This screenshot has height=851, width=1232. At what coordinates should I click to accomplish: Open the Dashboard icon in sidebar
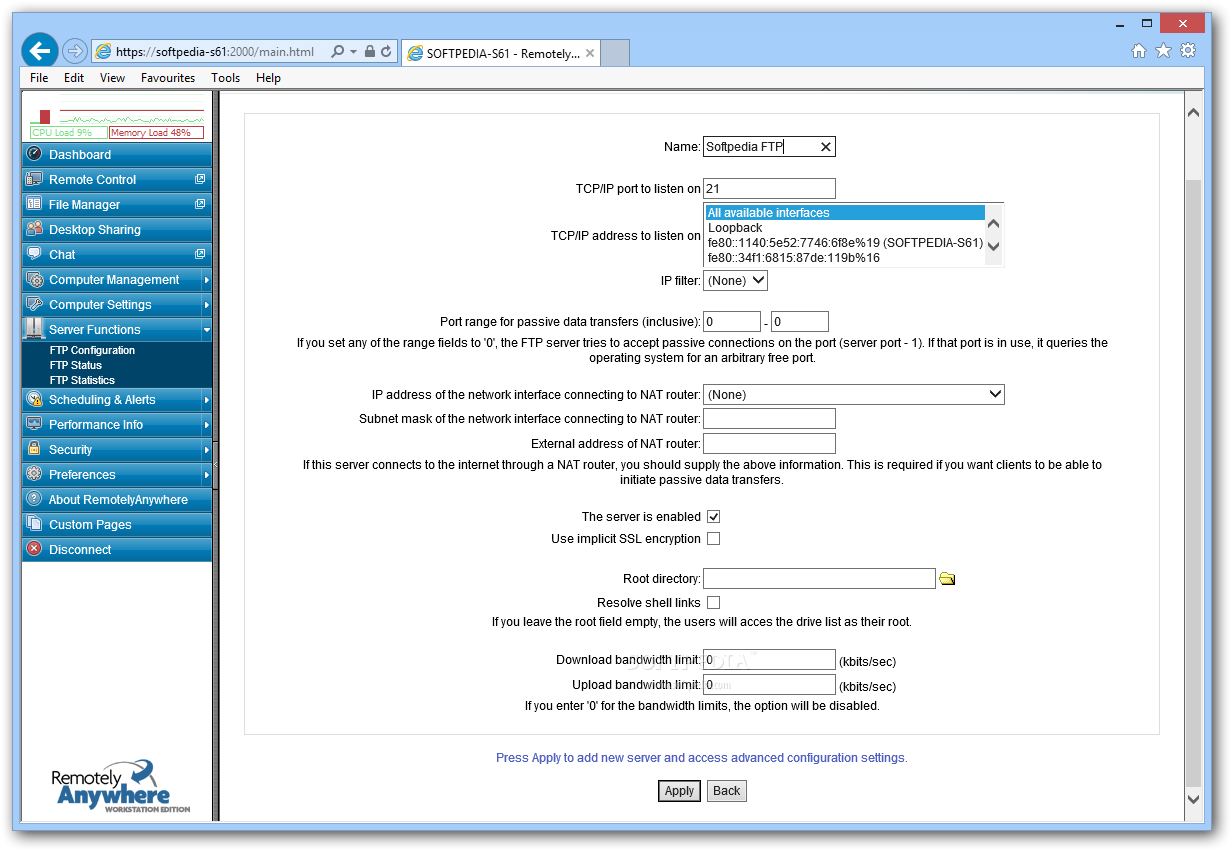34,154
